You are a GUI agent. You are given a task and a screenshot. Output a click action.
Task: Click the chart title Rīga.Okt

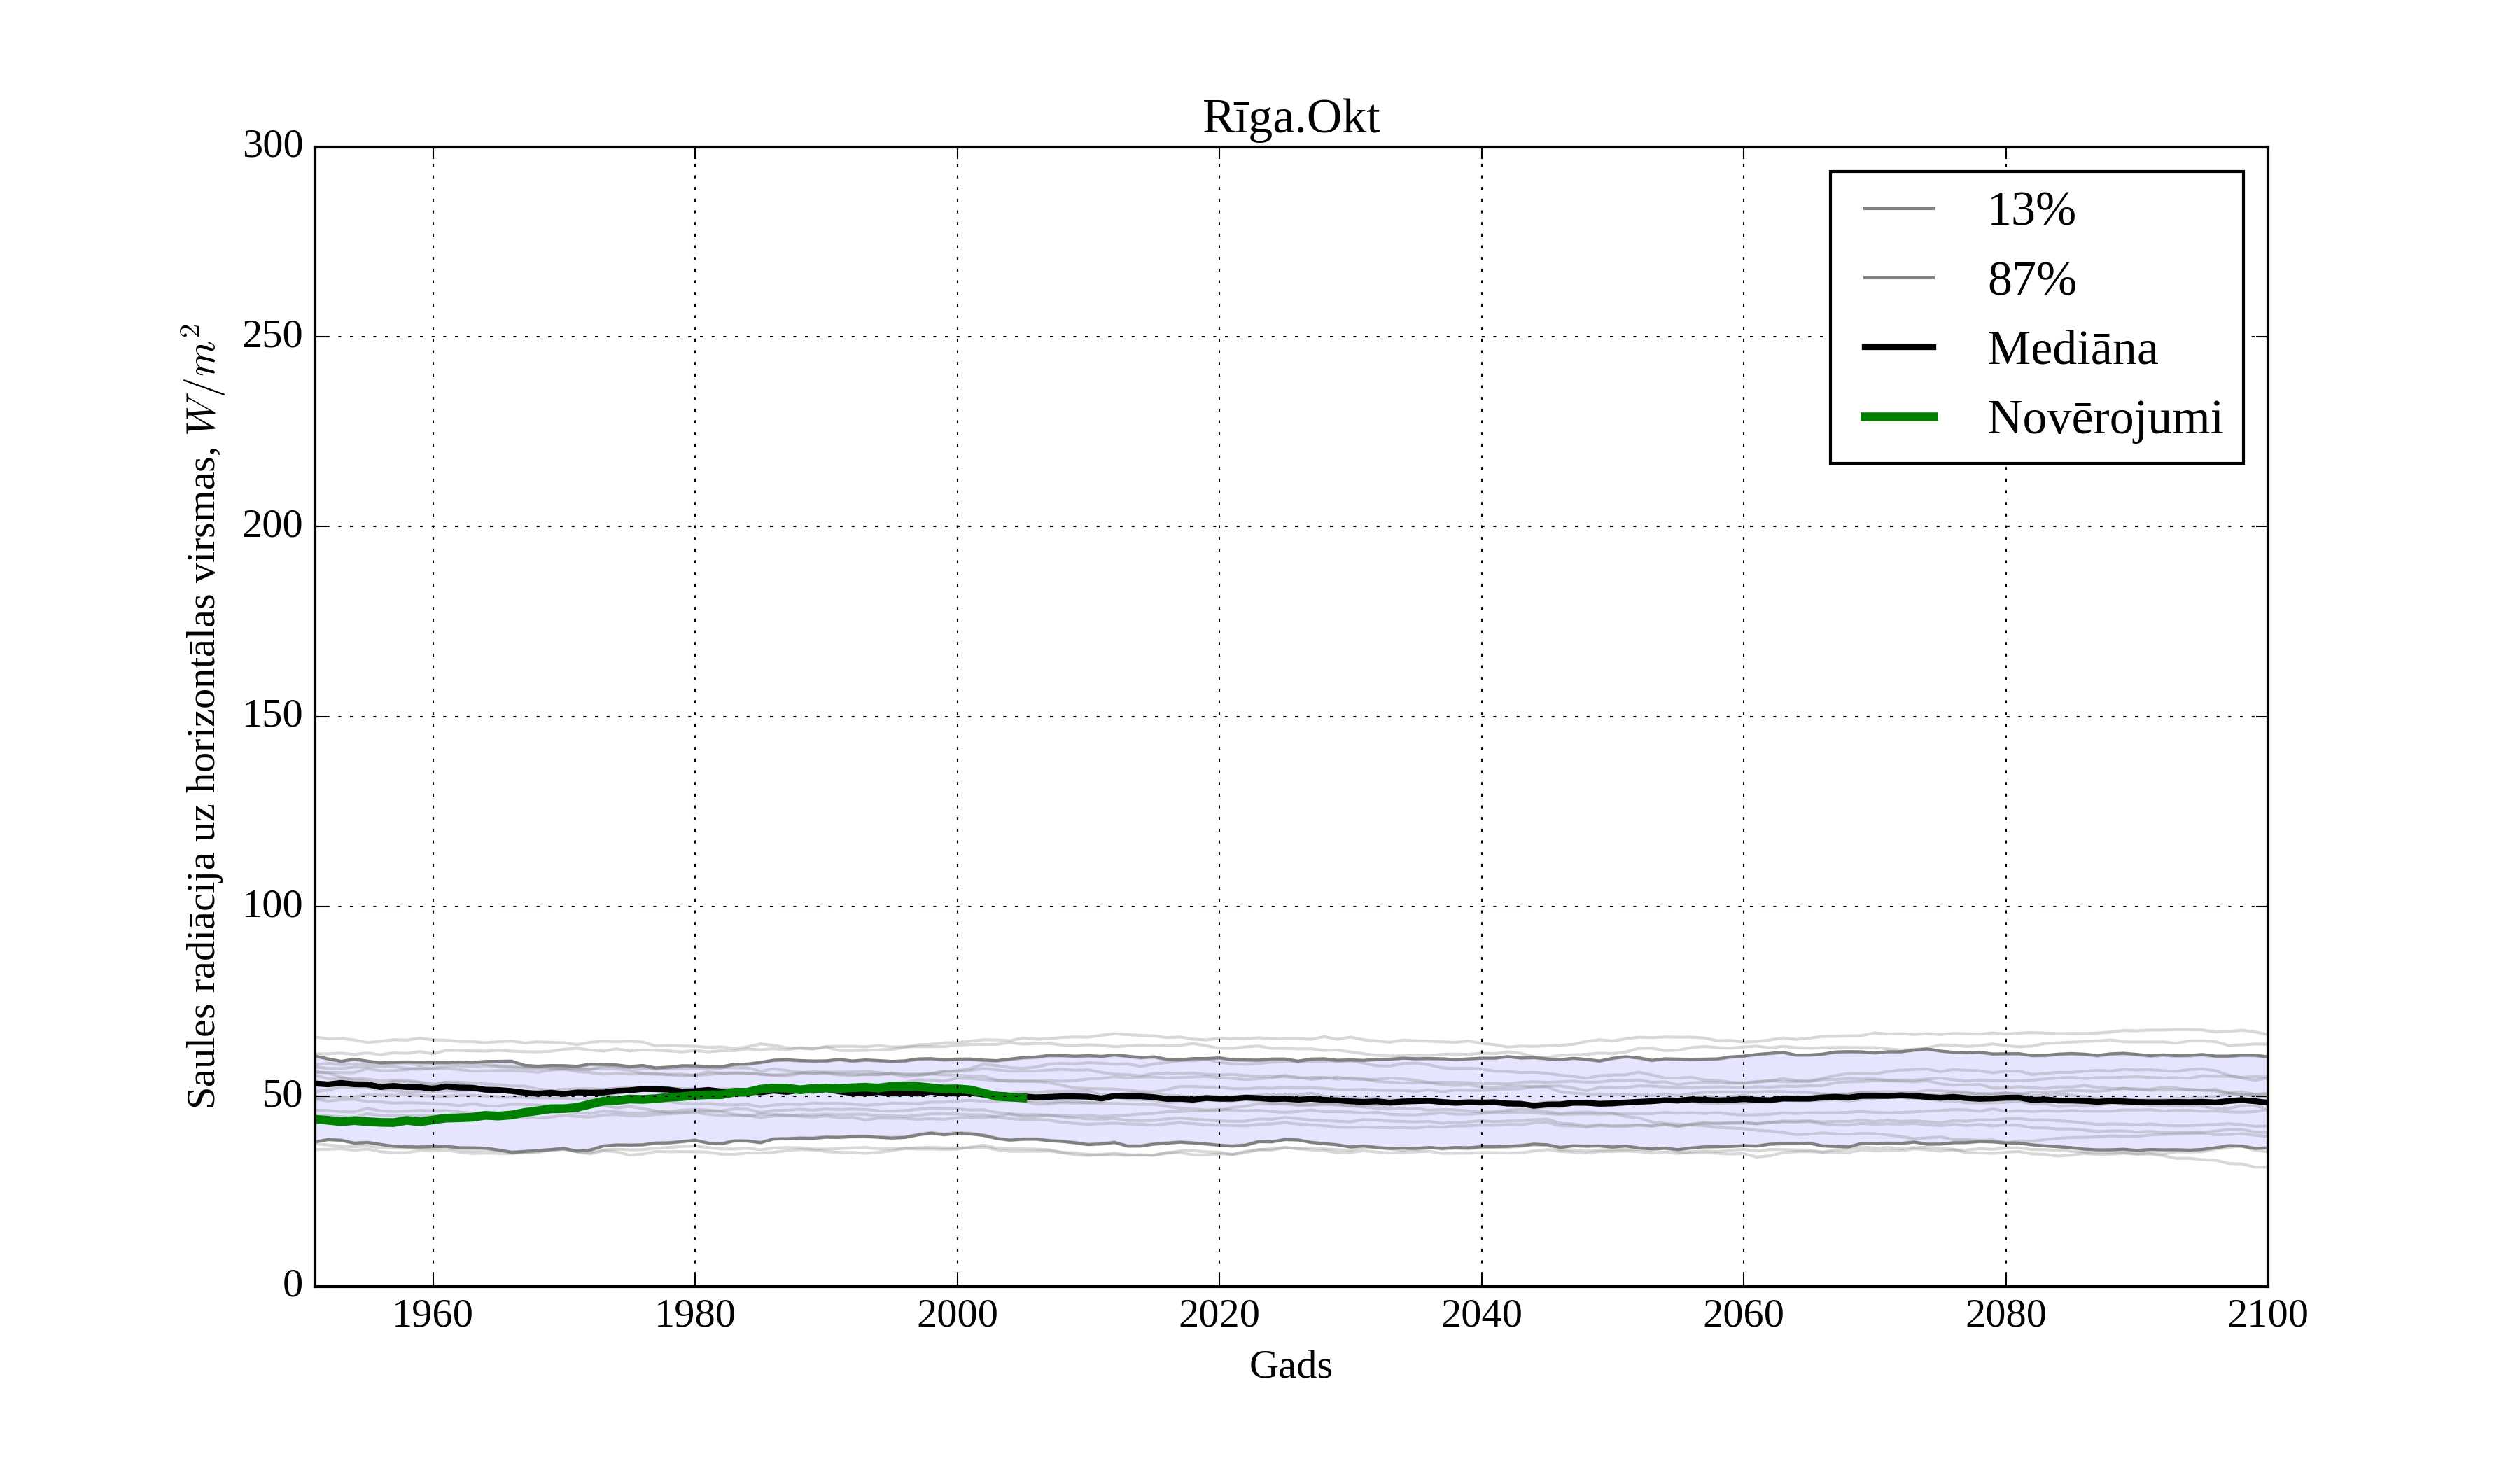point(1290,118)
